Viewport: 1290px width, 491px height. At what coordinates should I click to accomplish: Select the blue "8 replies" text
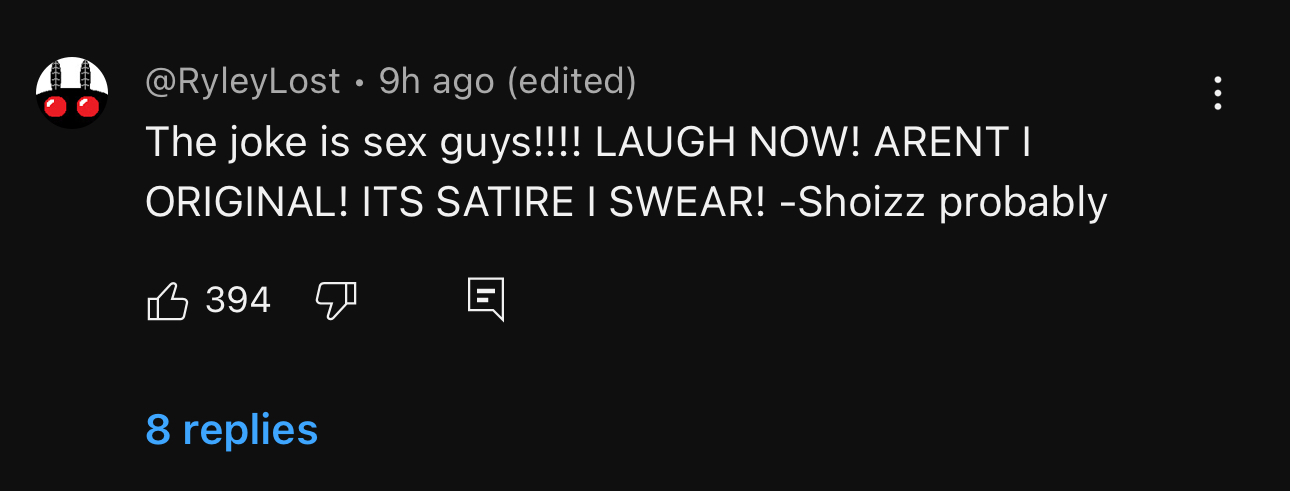[x=232, y=429]
